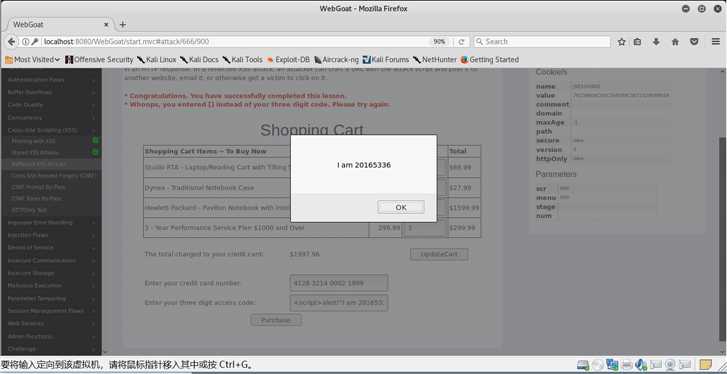Close the WebGoat tab

106,25
